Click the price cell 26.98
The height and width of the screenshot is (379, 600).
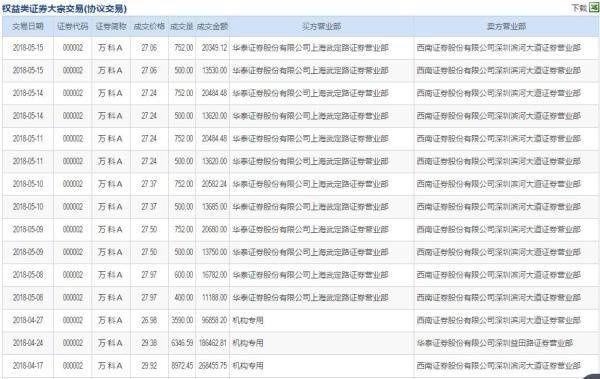pyautogui.click(x=149, y=320)
